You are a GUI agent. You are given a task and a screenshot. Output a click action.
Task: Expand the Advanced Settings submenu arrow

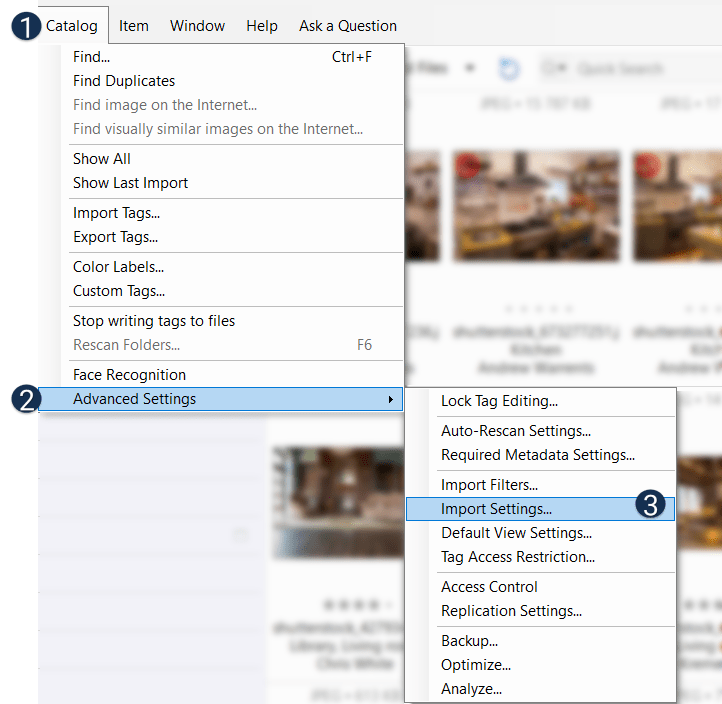point(390,400)
